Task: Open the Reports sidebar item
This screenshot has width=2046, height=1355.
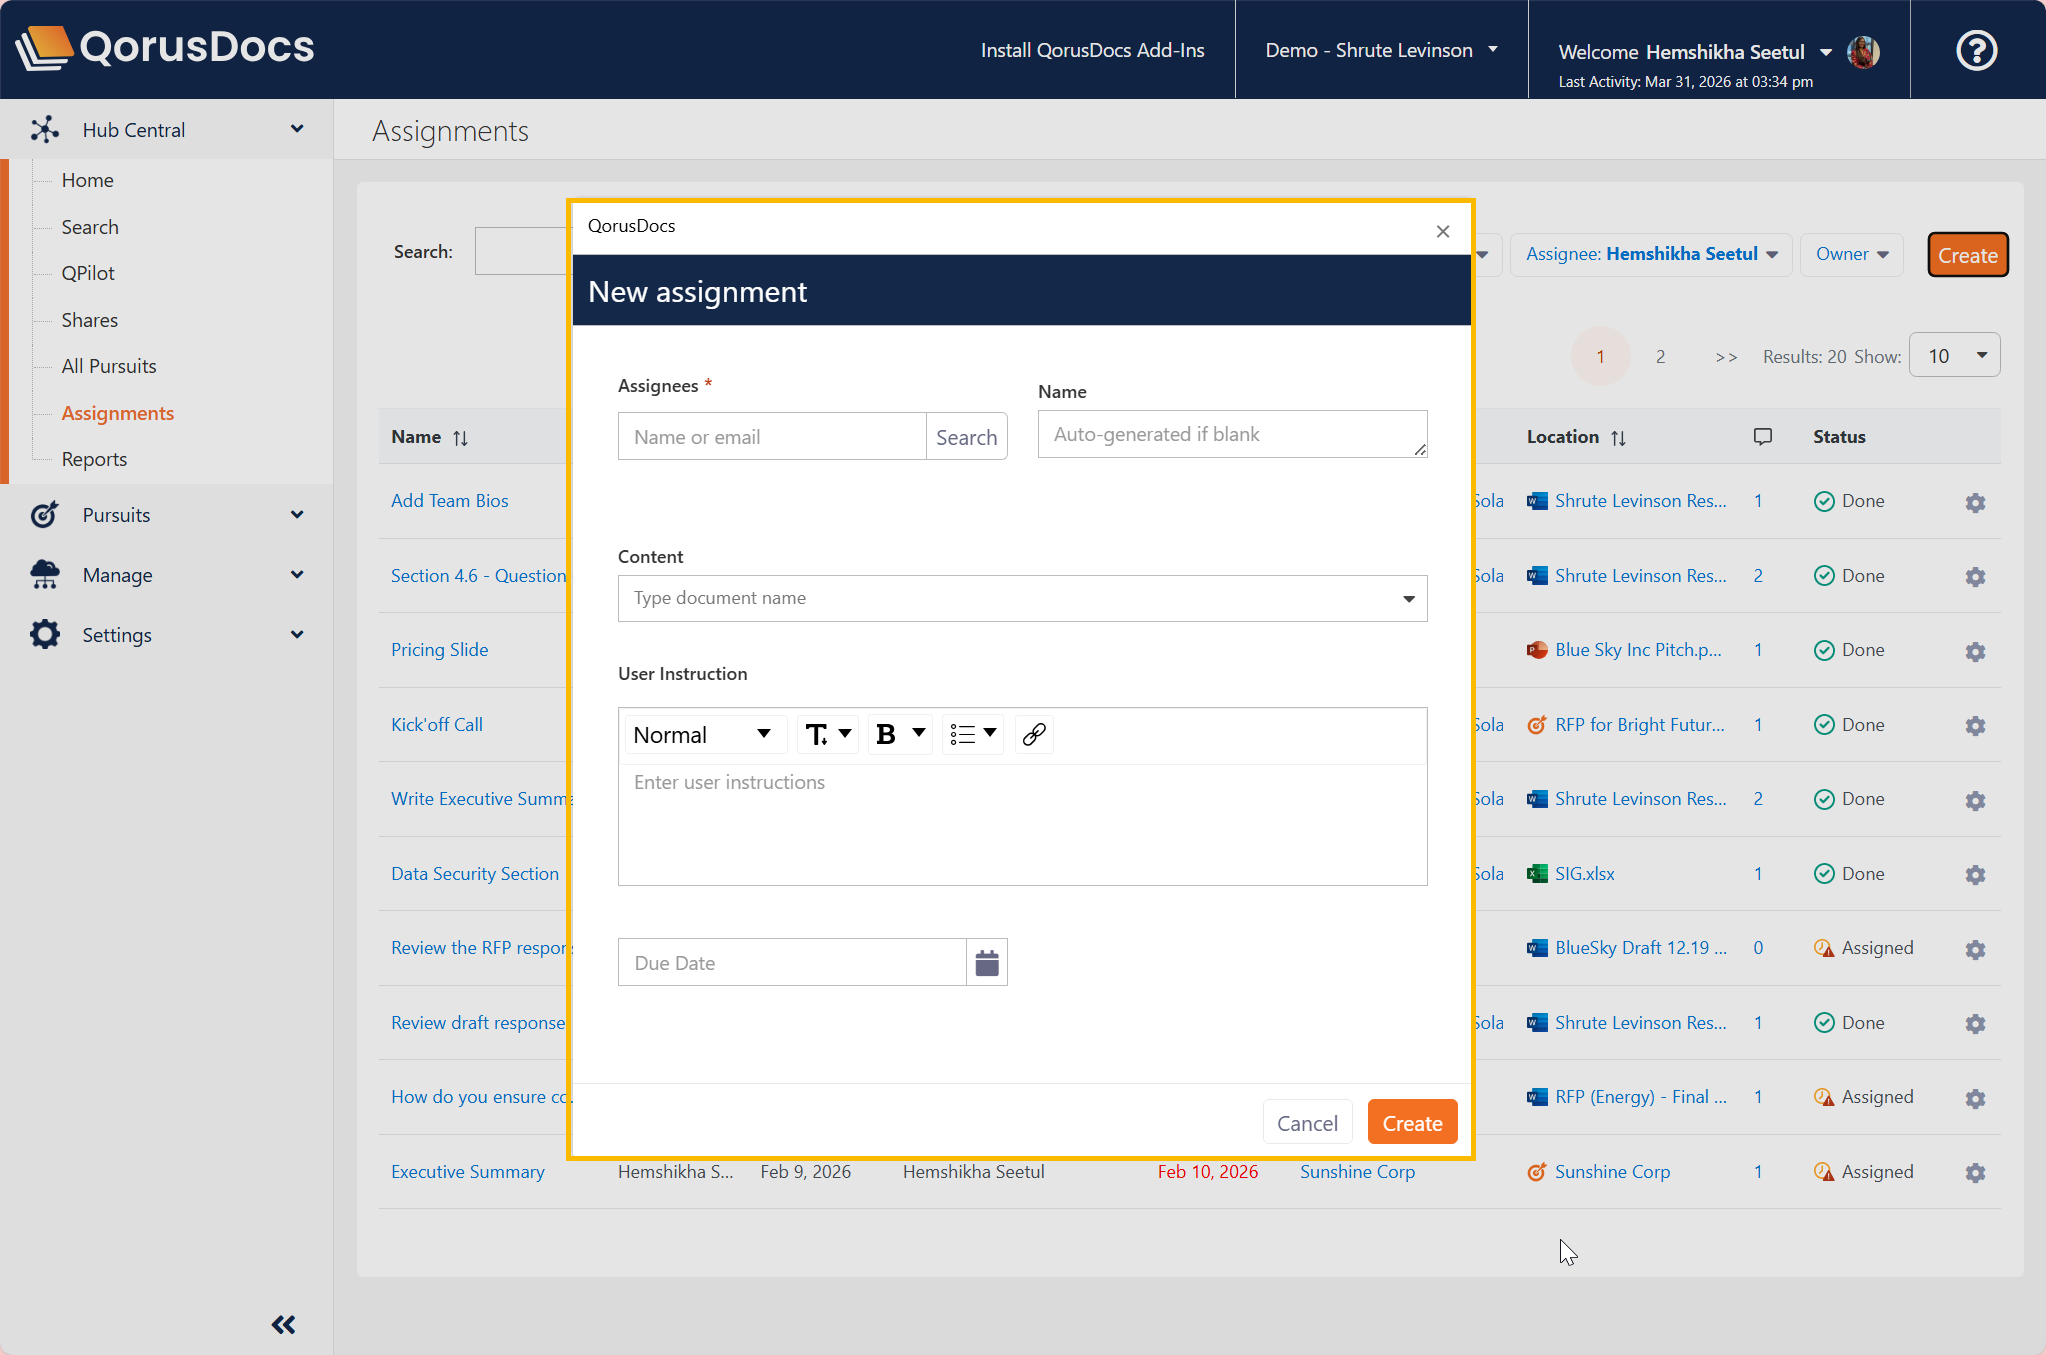Action: point(94,459)
